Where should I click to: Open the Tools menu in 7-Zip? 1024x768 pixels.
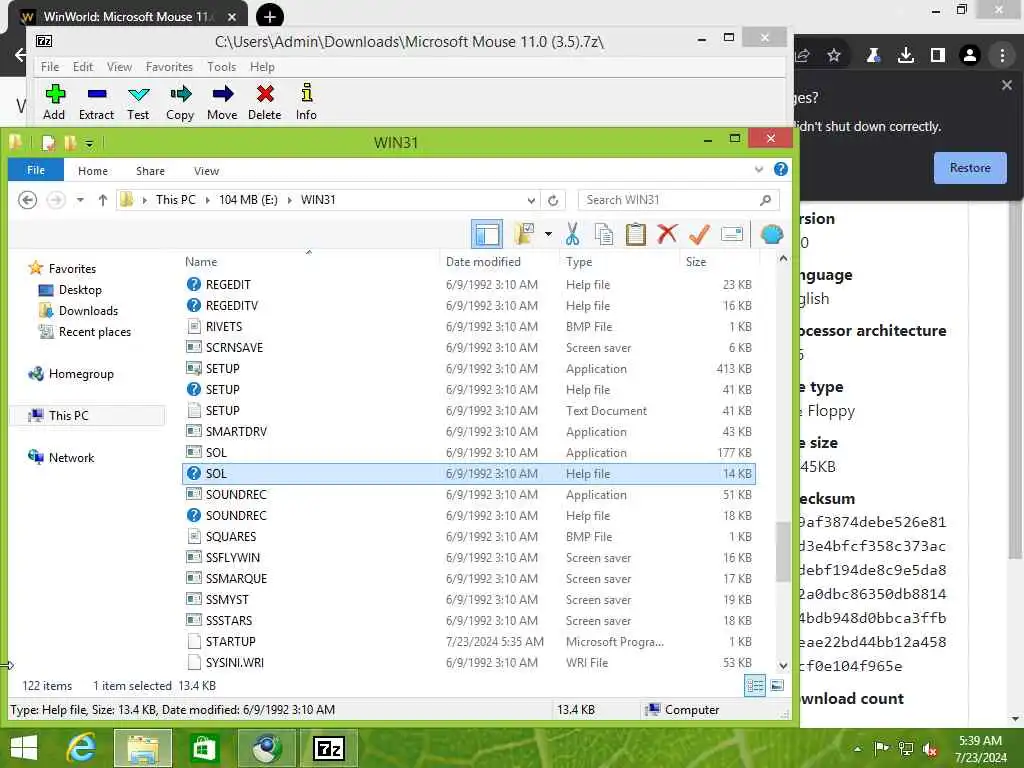click(x=221, y=67)
